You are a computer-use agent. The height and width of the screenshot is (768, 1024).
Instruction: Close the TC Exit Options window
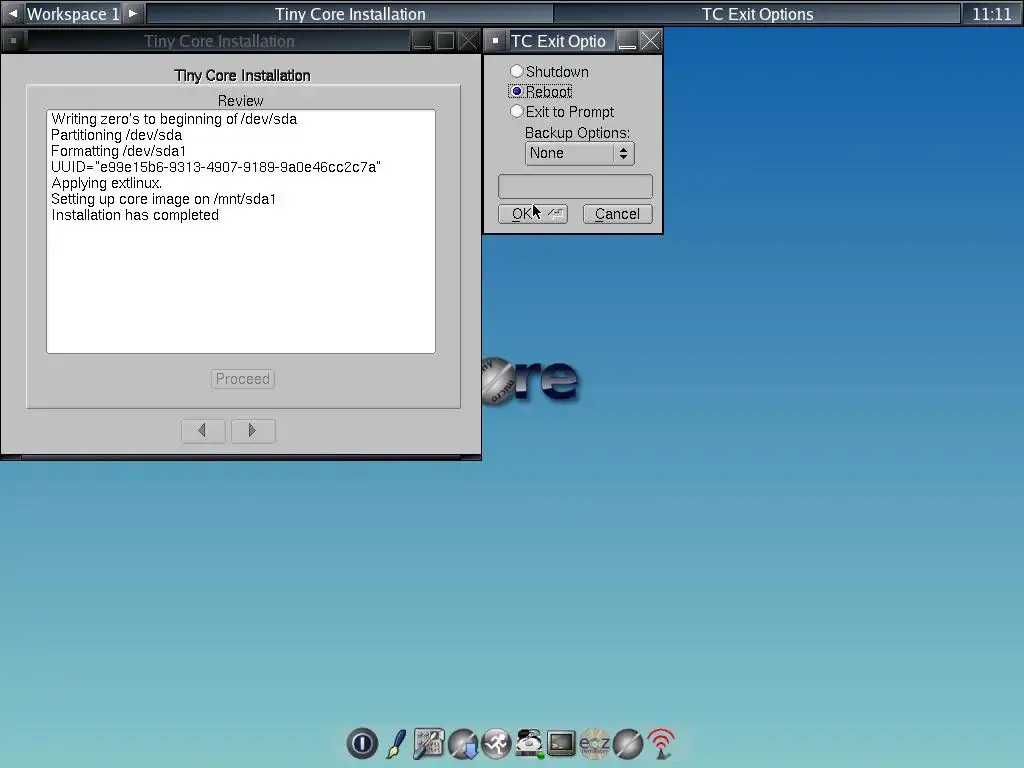(x=650, y=40)
